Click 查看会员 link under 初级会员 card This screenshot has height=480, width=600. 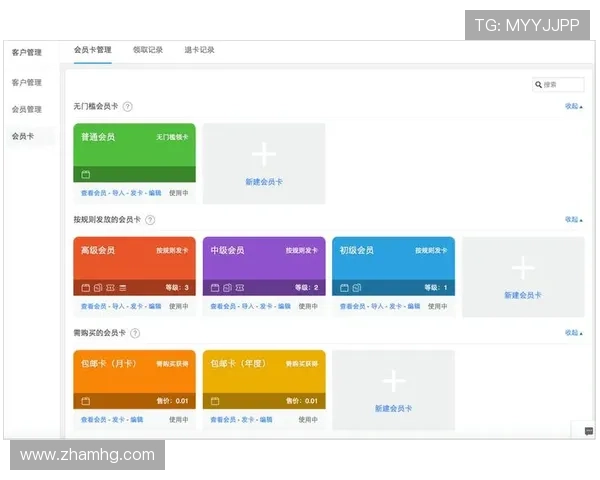pyautogui.click(x=352, y=306)
